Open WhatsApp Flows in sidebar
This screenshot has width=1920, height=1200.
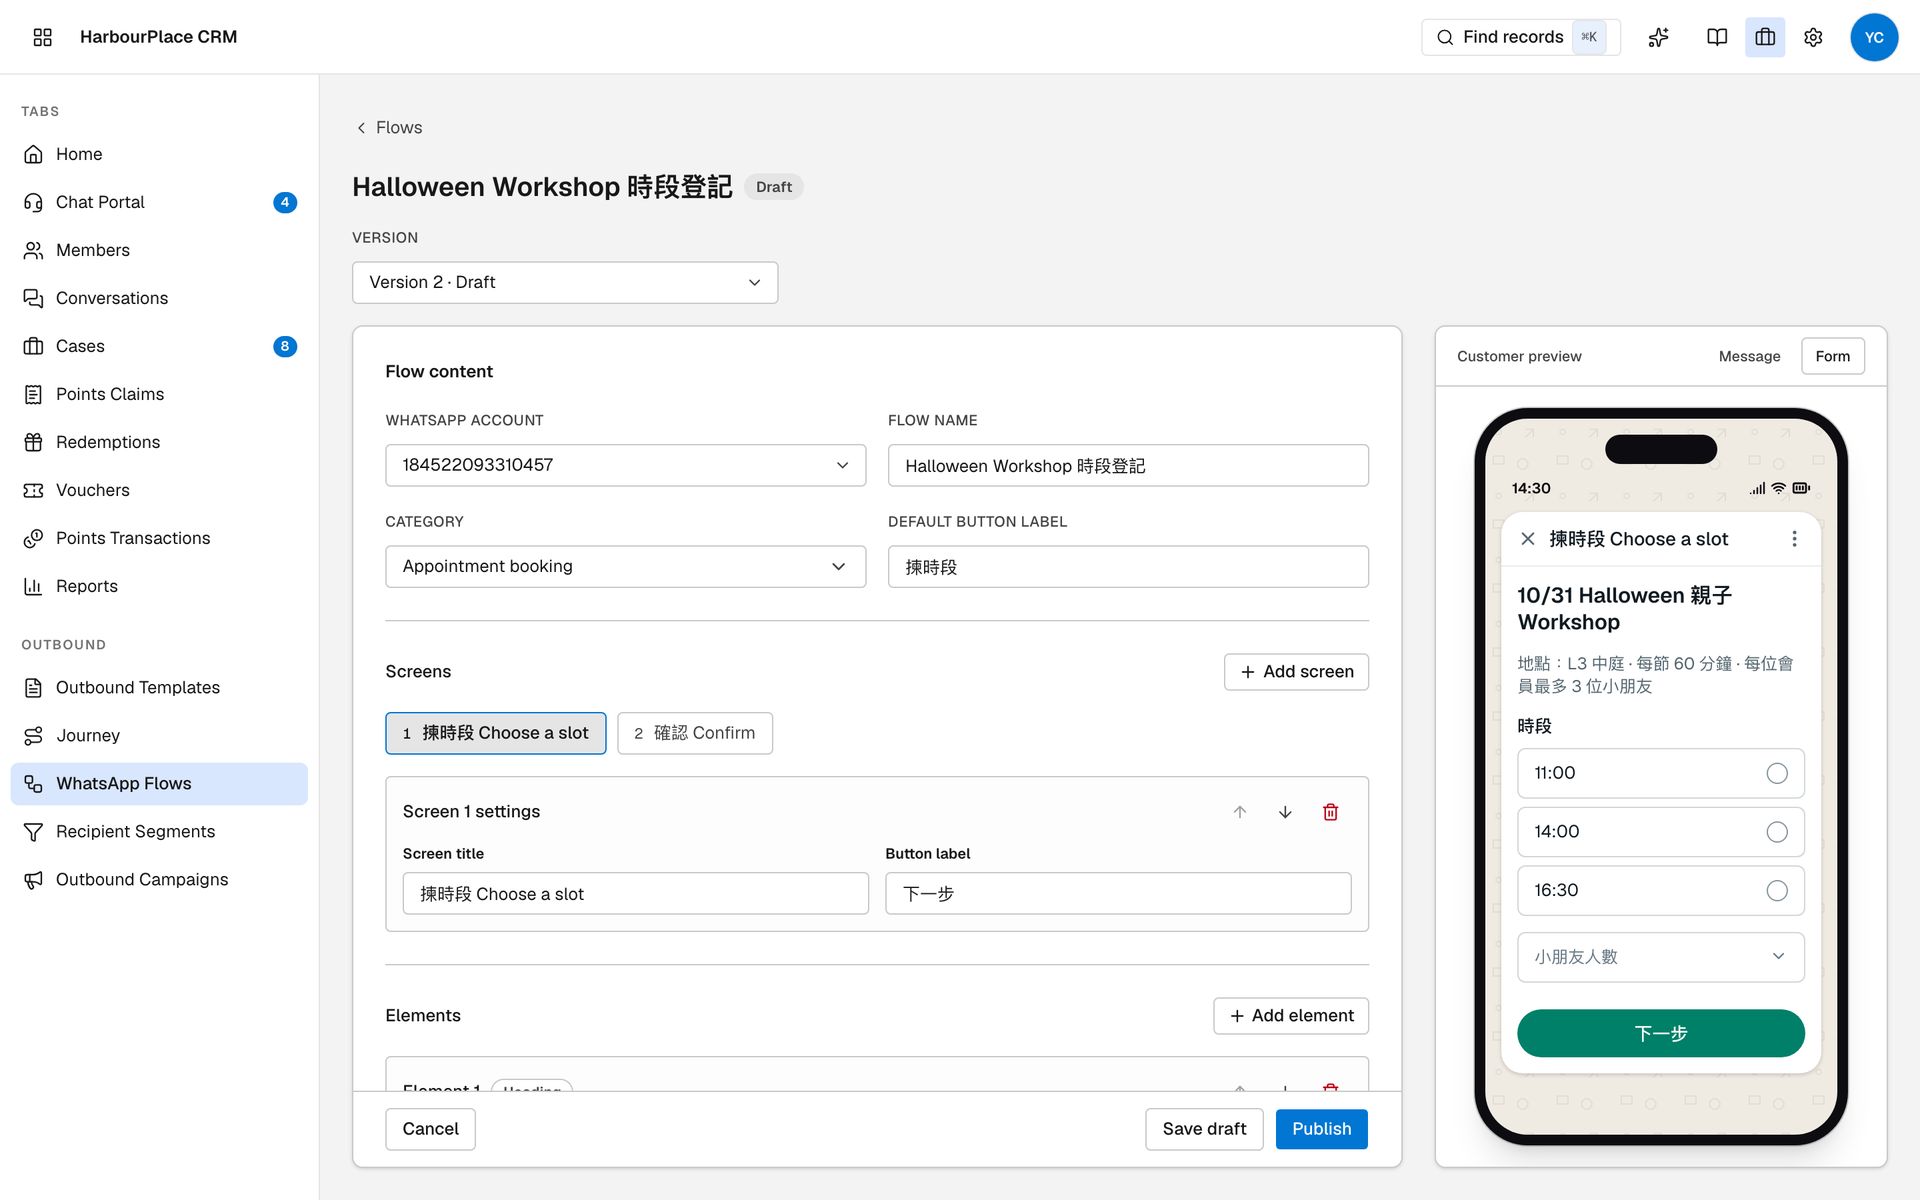(x=160, y=783)
